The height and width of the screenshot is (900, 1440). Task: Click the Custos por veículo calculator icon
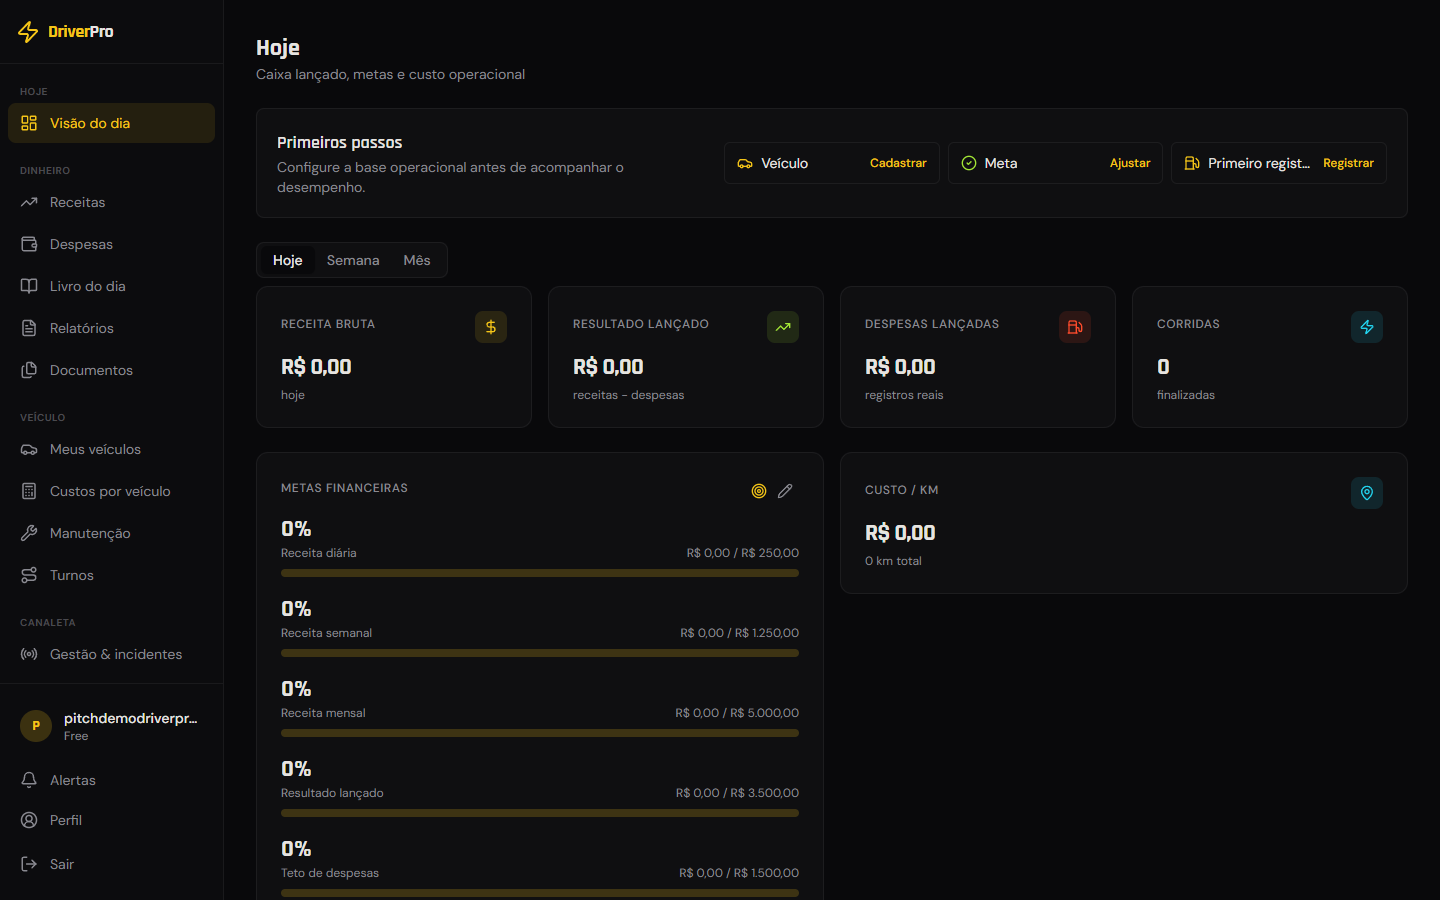point(29,491)
